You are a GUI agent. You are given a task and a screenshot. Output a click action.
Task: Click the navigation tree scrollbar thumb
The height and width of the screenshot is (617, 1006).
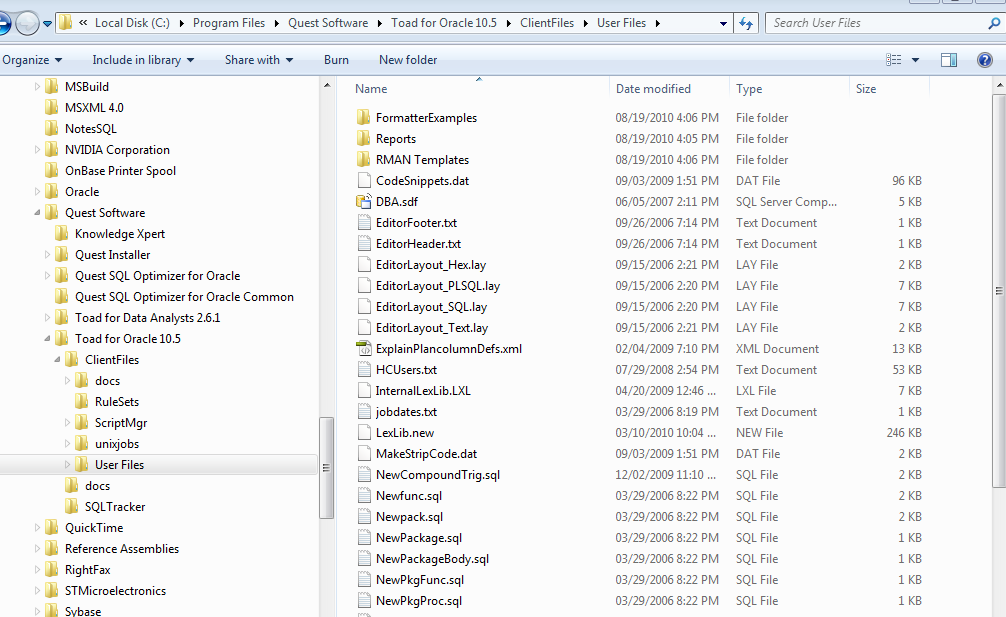[x=326, y=468]
